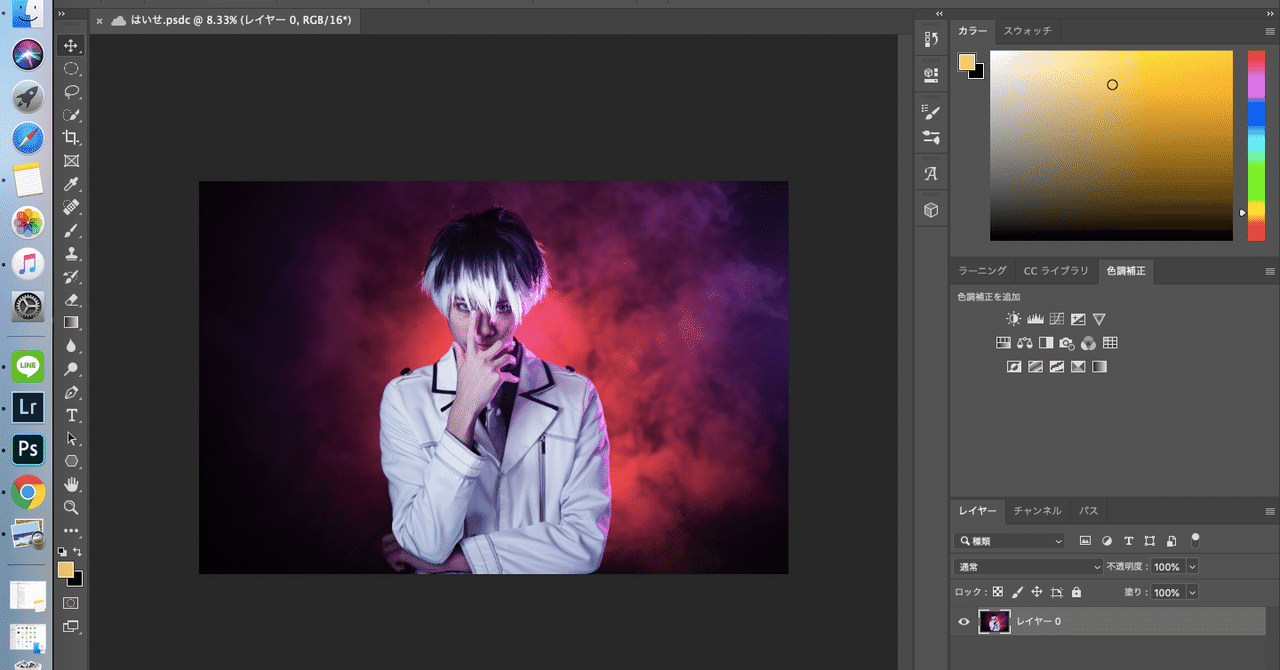Image resolution: width=1280 pixels, height=670 pixels.
Task: Open the スウォッチ tab
Action: pos(1027,31)
